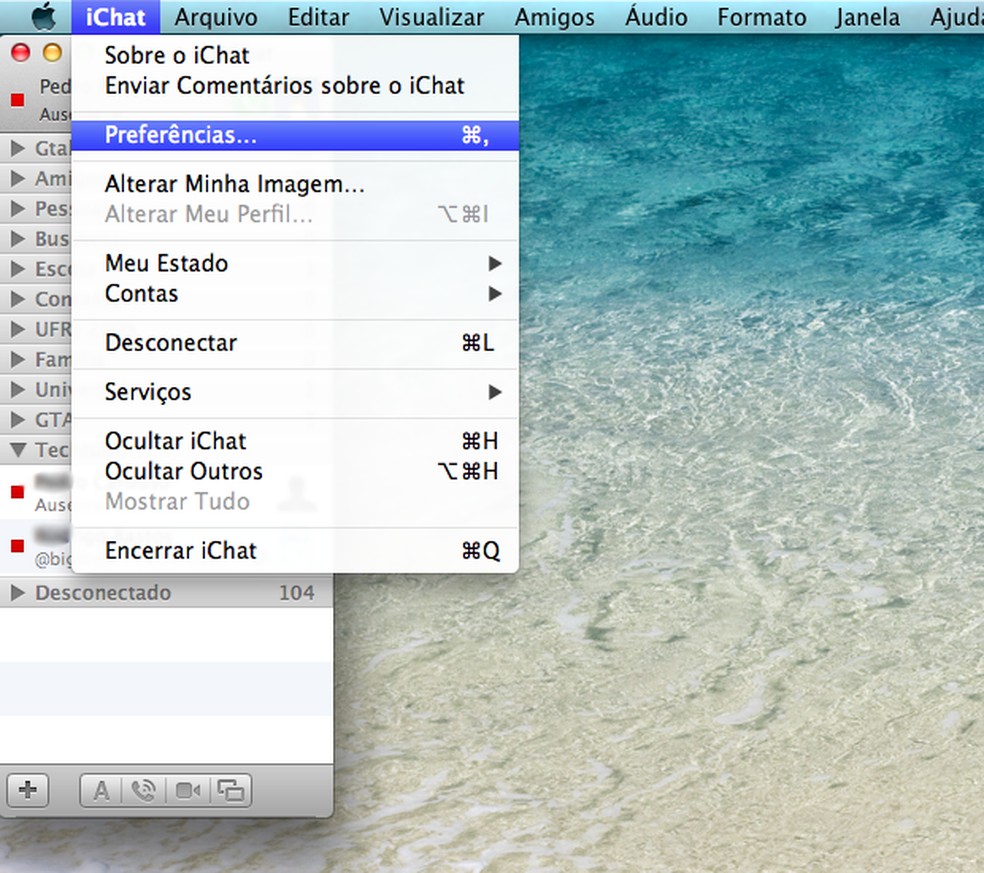Open the Arquivo menu
This screenshot has width=984, height=873.
coord(216,17)
